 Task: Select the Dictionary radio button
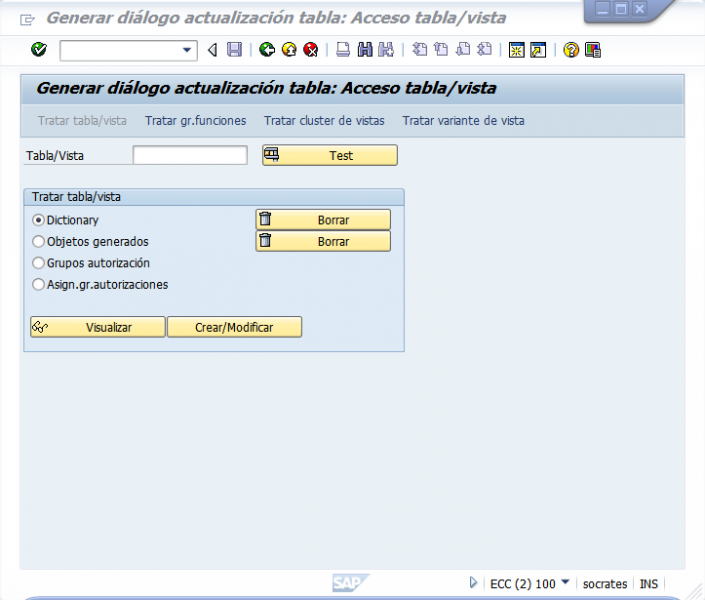[39, 220]
